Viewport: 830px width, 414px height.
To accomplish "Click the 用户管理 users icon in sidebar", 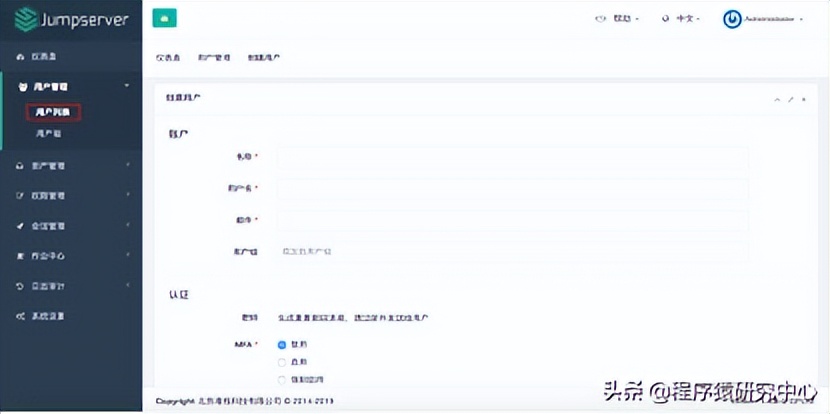I will click(23, 86).
